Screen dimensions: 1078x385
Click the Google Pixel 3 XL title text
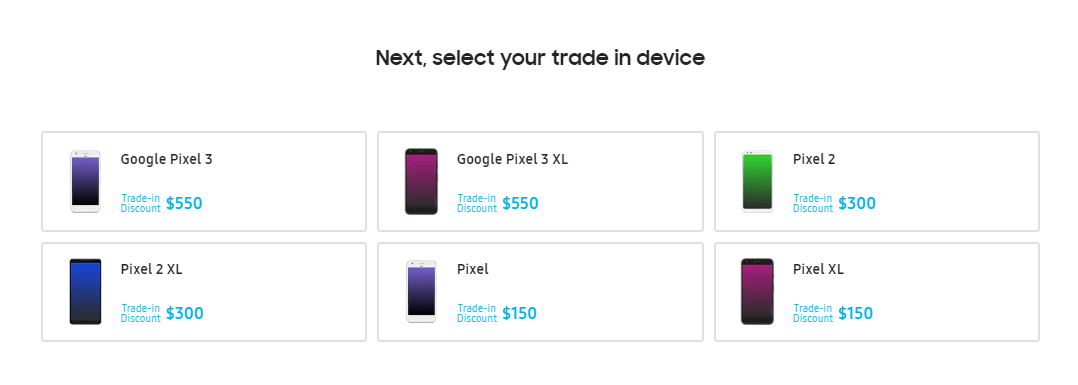click(x=512, y=160)
